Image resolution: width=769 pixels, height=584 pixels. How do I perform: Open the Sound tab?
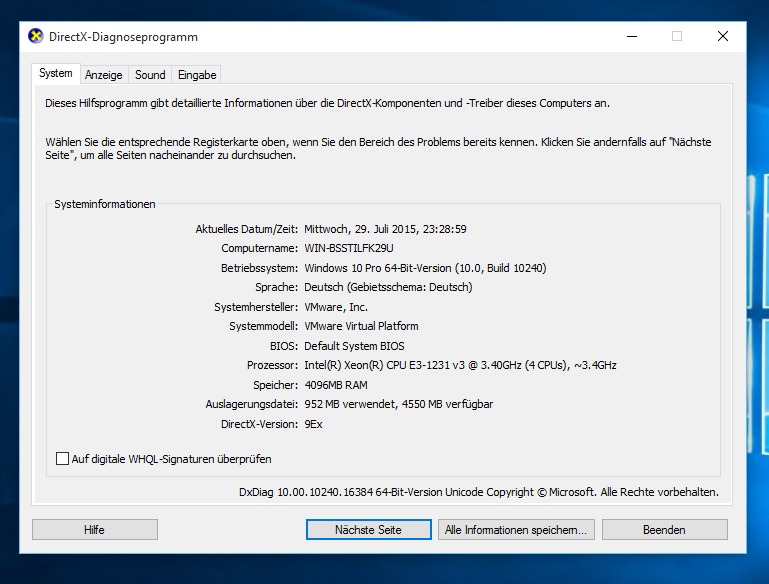click(150, 75)
